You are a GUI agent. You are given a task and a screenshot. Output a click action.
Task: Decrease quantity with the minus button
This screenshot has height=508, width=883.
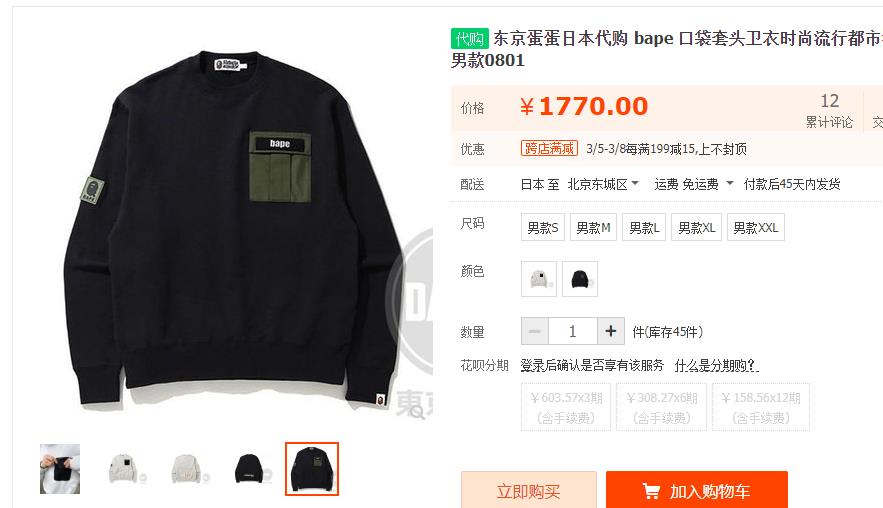(534, 331)
